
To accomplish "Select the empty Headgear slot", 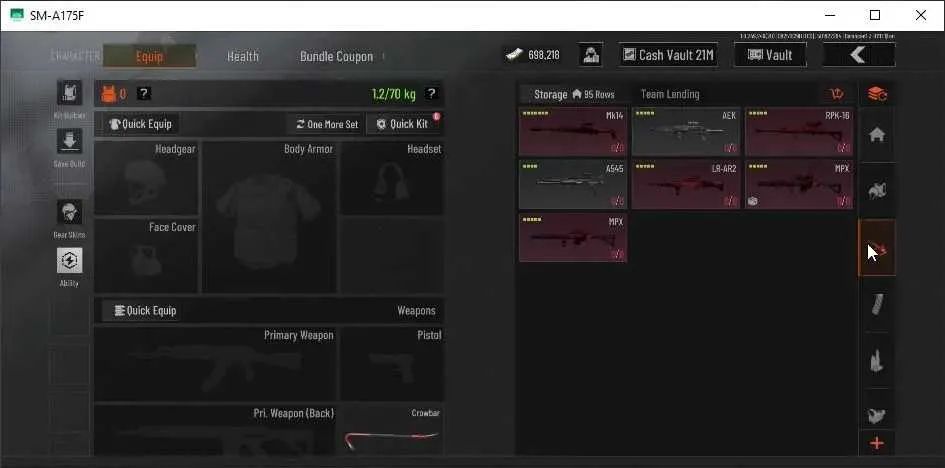I will pyautogui.click(x=146, y=178).
